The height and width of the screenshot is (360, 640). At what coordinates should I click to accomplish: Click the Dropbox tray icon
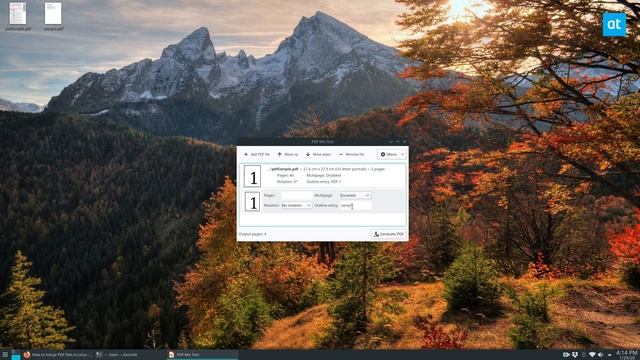[575, 355]
